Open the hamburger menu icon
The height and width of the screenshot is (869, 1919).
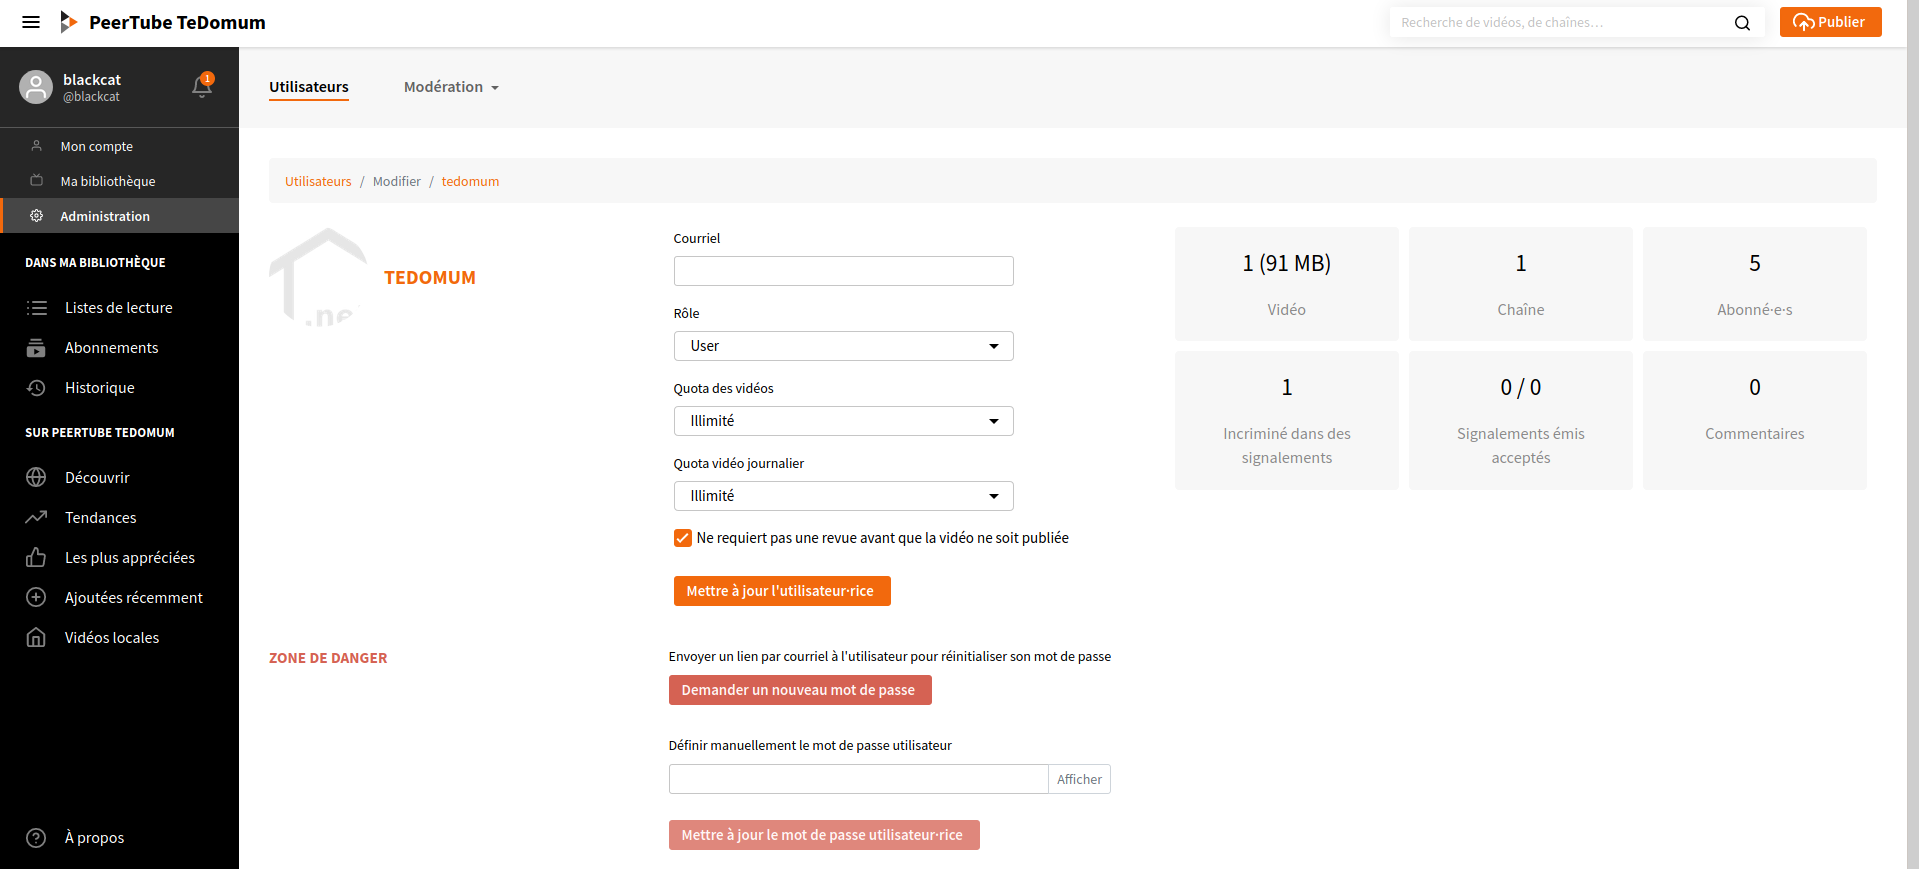31,22
